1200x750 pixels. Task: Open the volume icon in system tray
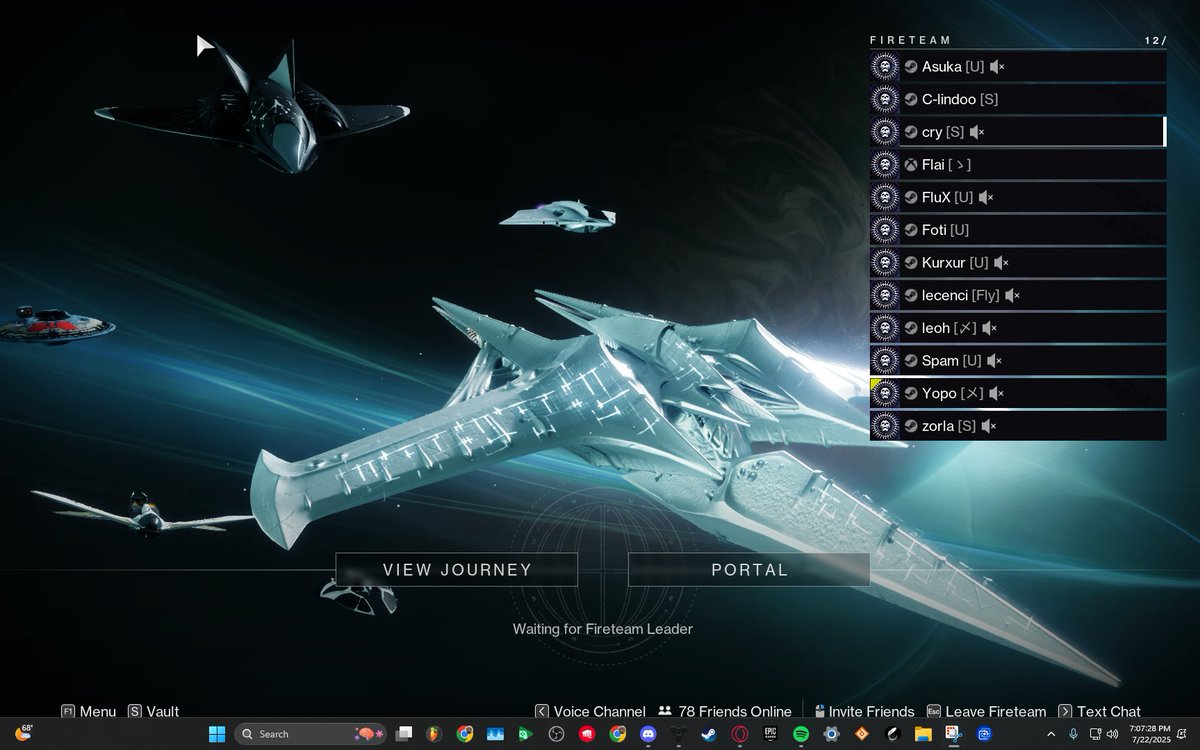[1112, 733]
